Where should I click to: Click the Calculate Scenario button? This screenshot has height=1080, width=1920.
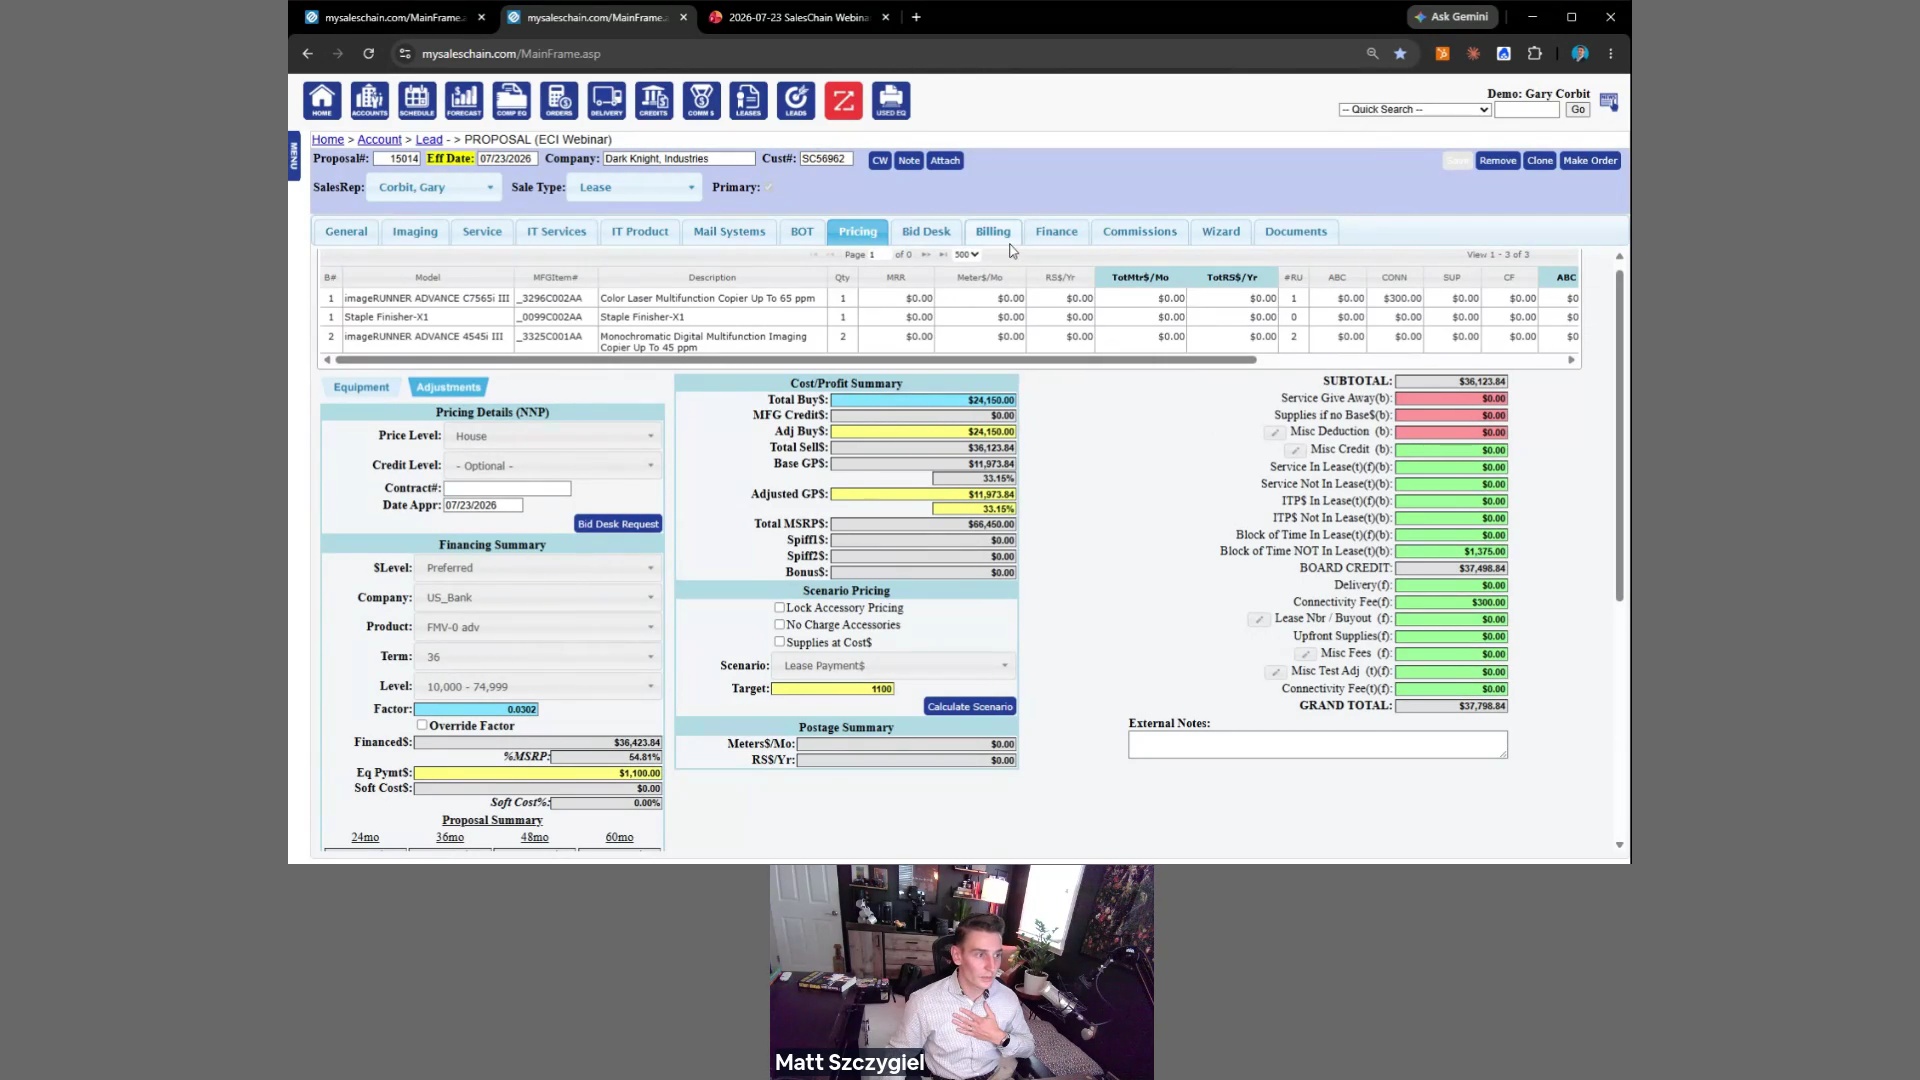[x=970, y=706]
